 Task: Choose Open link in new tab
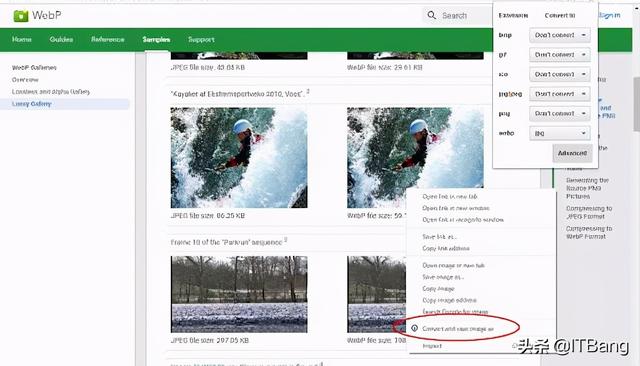point(449,197)
